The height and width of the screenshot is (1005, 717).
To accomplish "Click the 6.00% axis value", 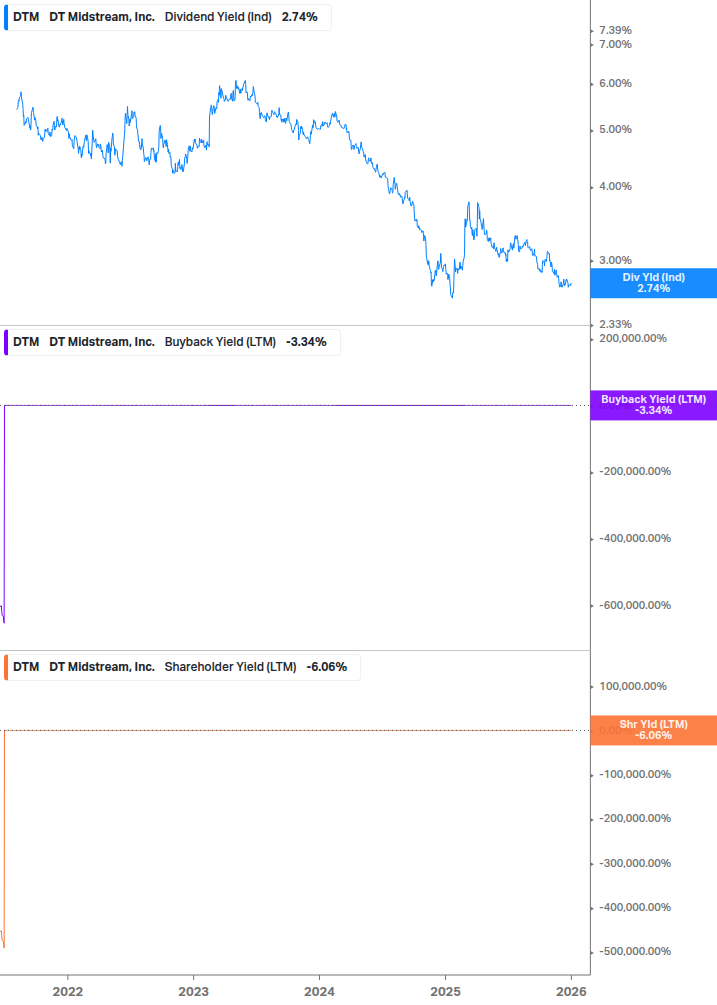I will (615, 83).
